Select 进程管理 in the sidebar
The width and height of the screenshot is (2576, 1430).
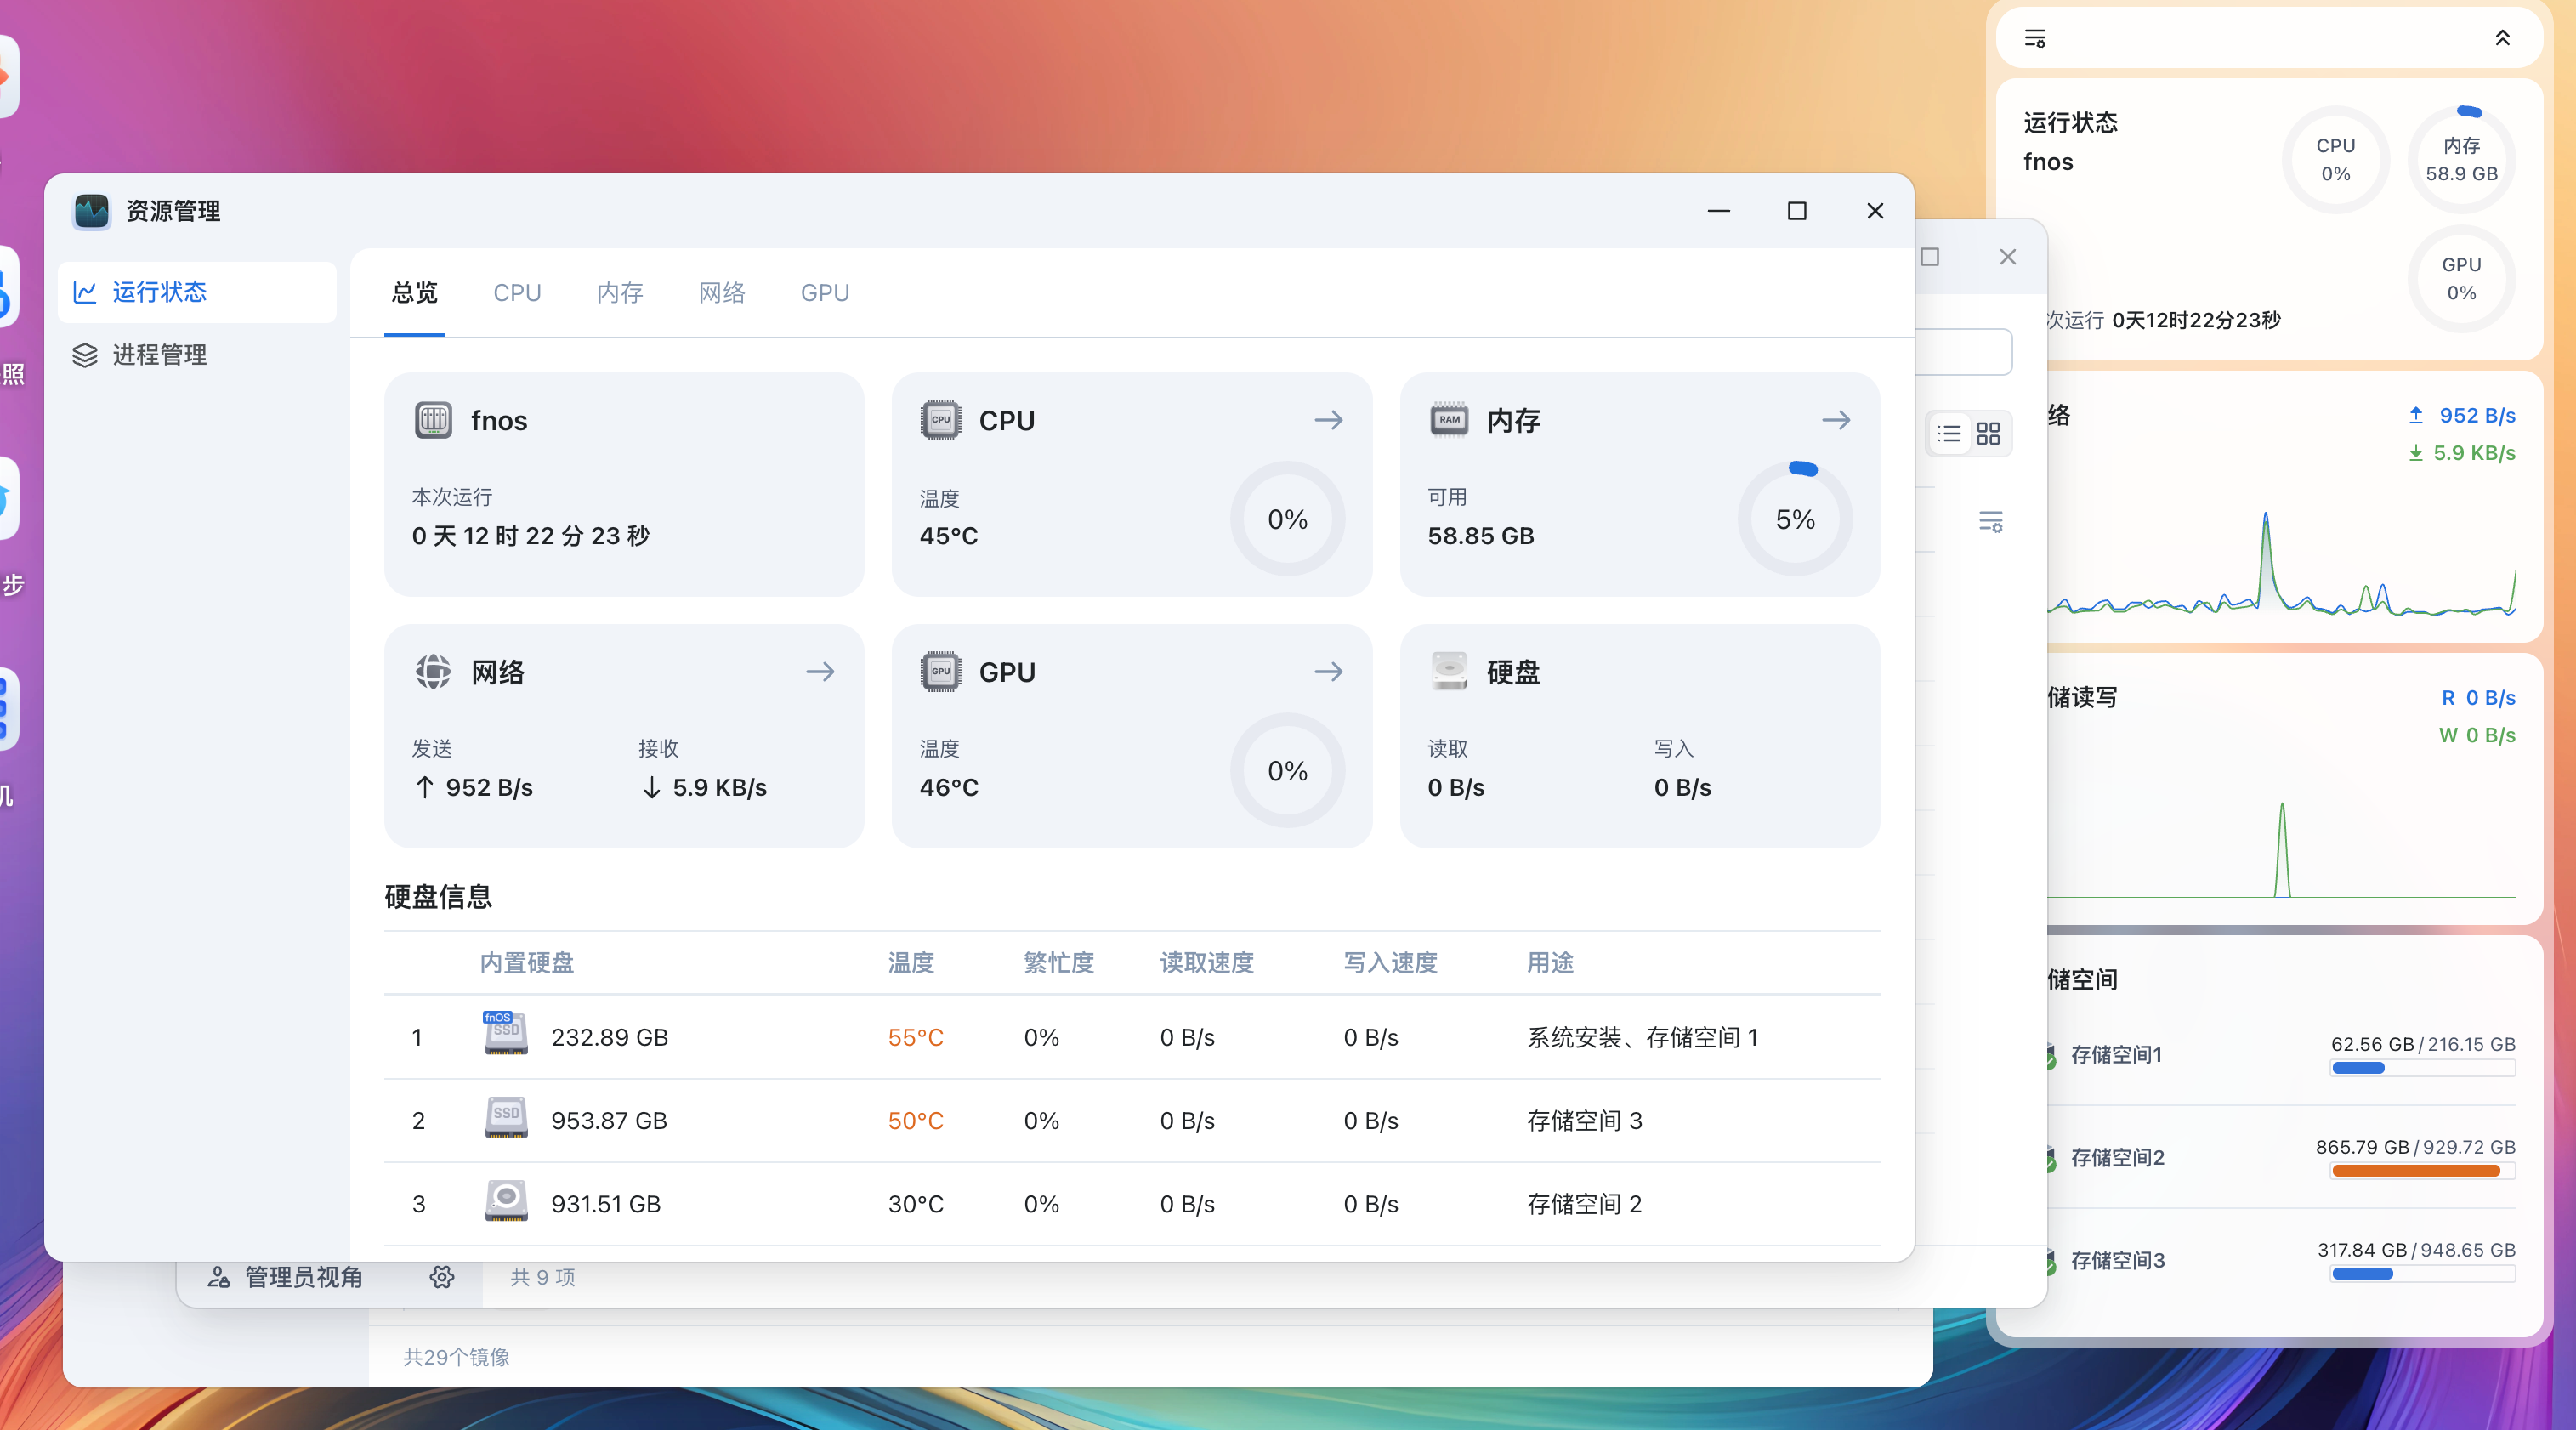(159, 355)
